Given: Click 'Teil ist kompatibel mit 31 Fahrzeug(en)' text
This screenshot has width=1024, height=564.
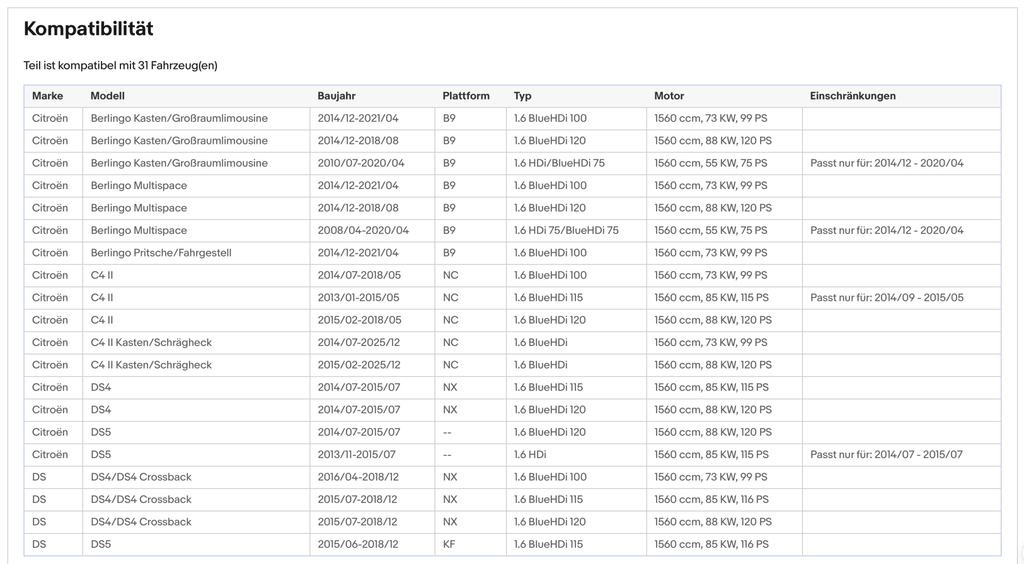Looking at the screenshot, I should pyautogui.click(x=121, y=65).
